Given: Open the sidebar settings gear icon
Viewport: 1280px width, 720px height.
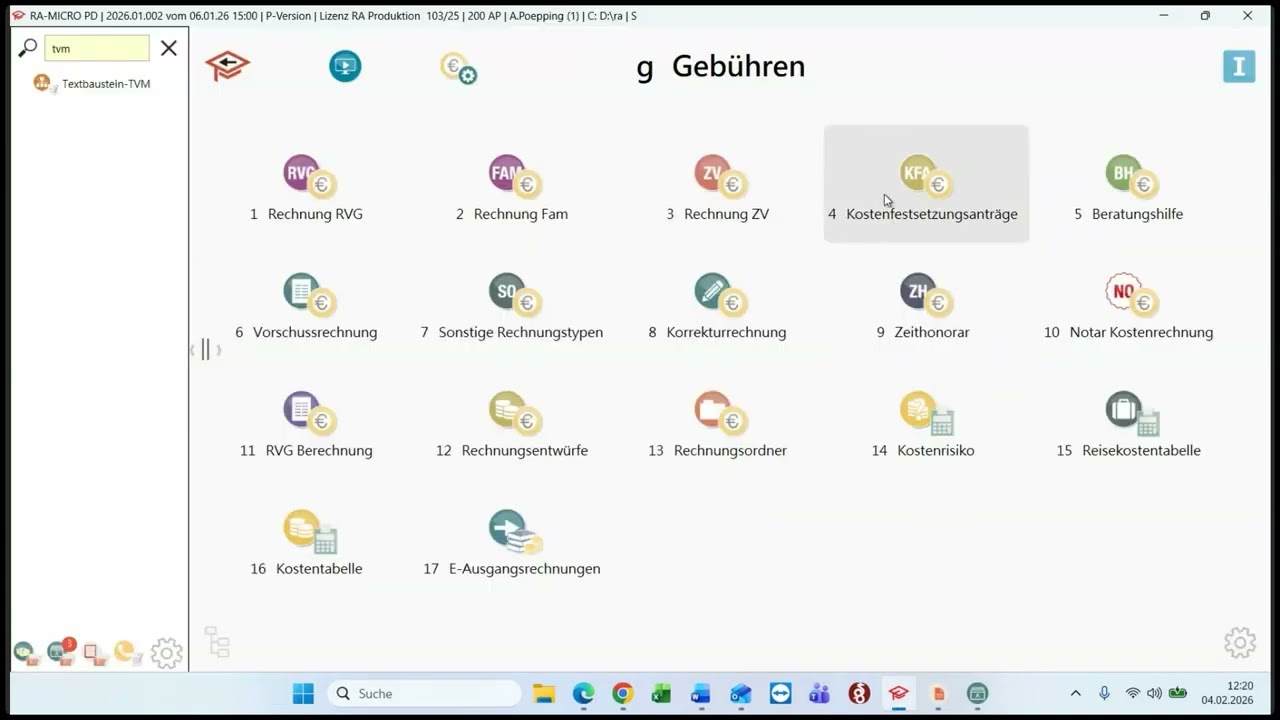Looking at the screenshot, I should click(166, 654).
